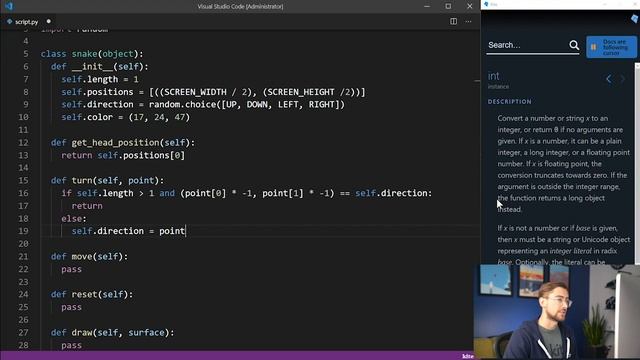Click the 'If x is not a number' paragraph
The image size is (640, 360).
pyautogui.click(x=563, y=245)
